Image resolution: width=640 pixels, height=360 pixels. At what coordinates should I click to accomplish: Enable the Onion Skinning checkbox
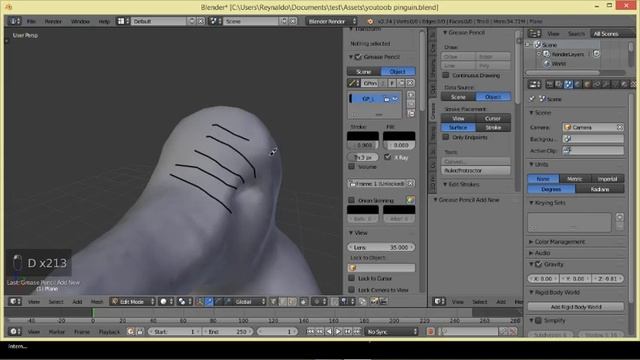(351, 200)
